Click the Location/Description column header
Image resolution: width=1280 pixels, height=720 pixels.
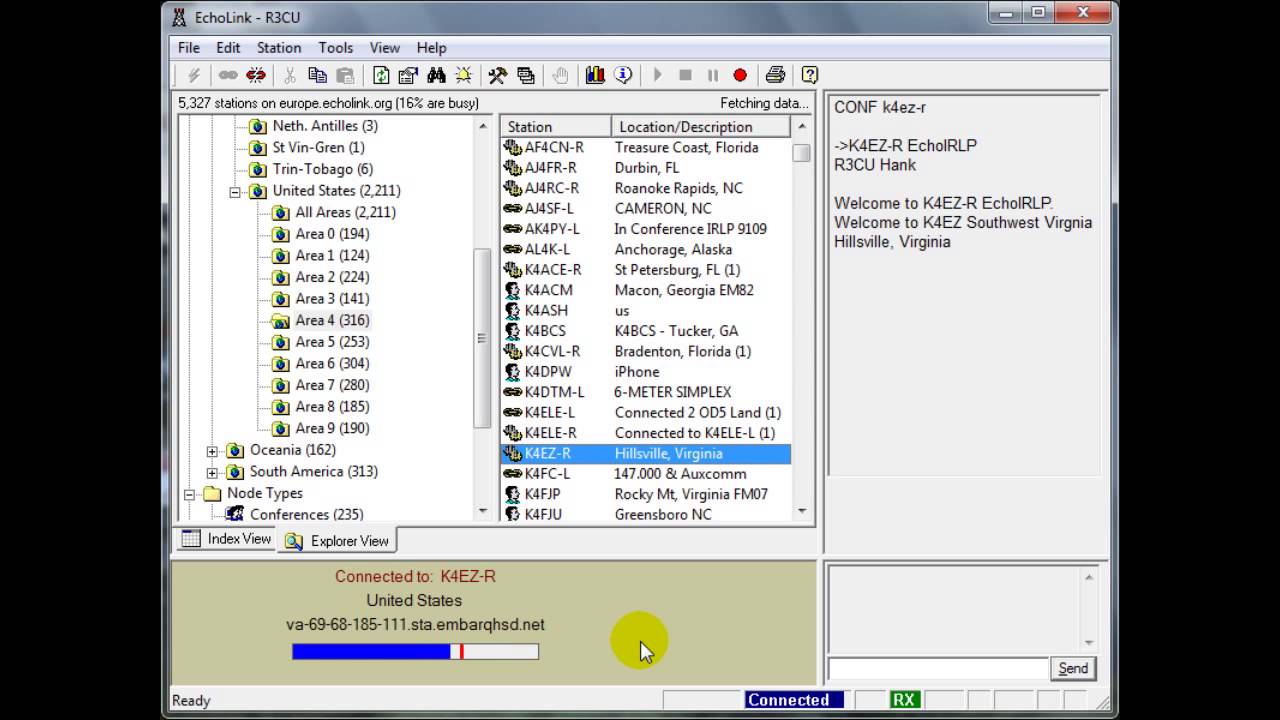[x=700, y=127]
